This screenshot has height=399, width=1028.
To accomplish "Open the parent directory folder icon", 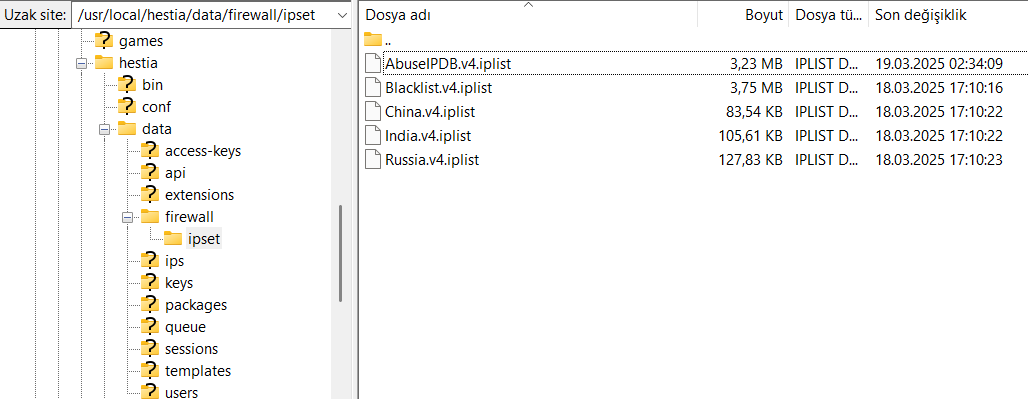I will [372, 39].
